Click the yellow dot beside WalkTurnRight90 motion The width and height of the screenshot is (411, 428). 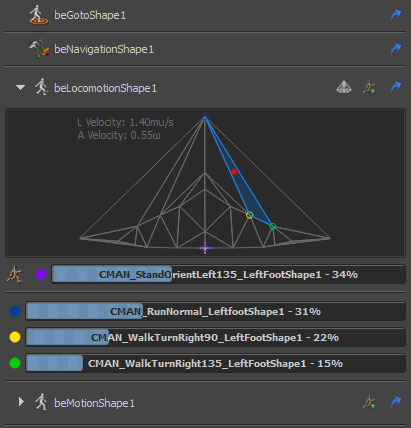tap(15, 337)
